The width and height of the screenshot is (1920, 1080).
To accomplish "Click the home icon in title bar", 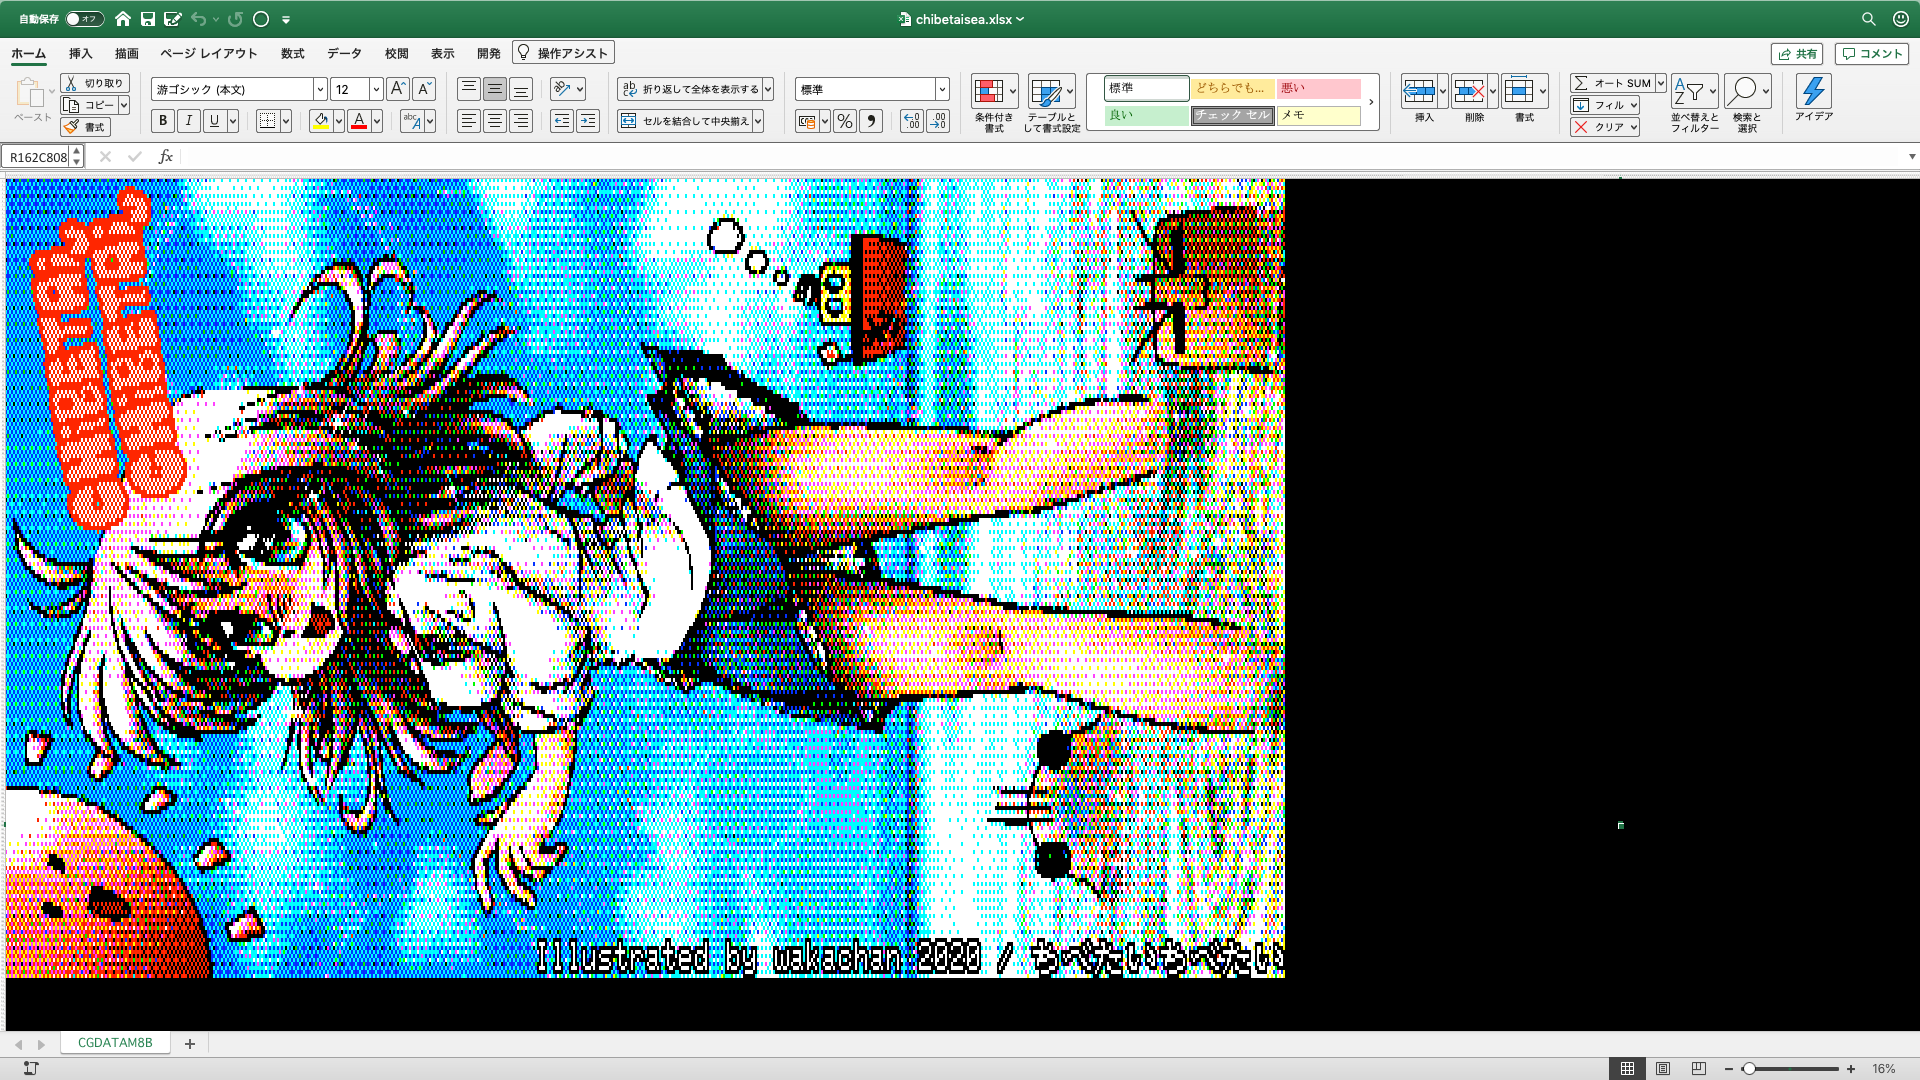I will coord(123,19).
